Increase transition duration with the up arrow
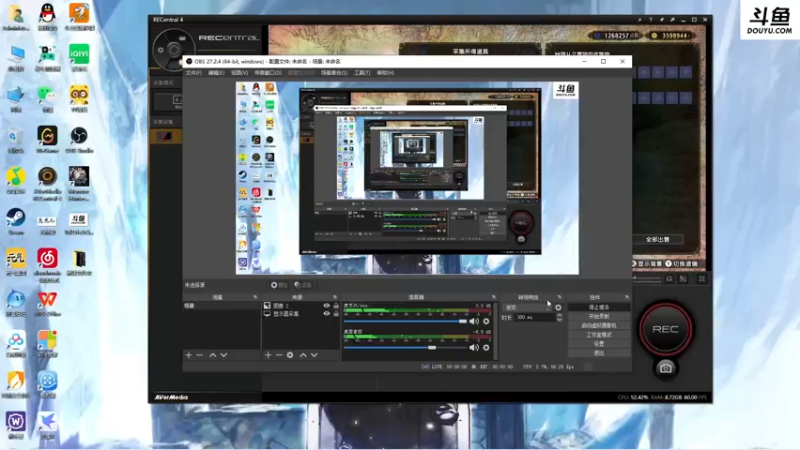Screen dimensions: 800x450 coord(559,315)
